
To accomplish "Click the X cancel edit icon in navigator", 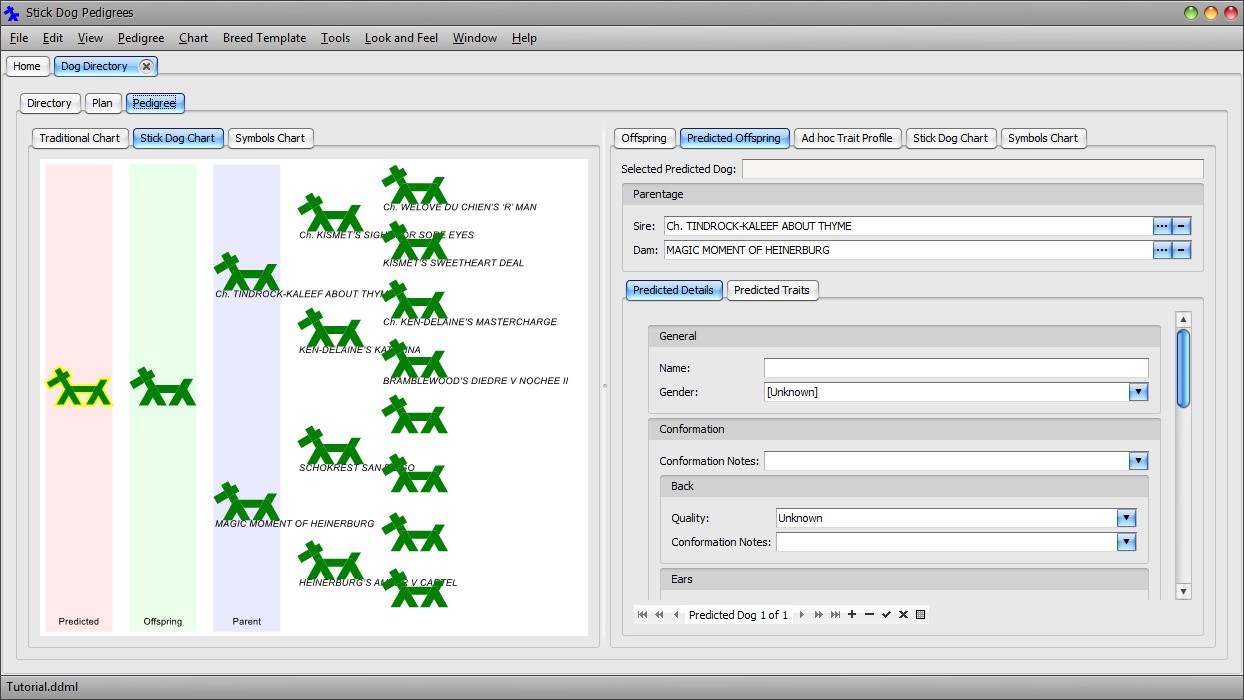I will pos(903,615).
